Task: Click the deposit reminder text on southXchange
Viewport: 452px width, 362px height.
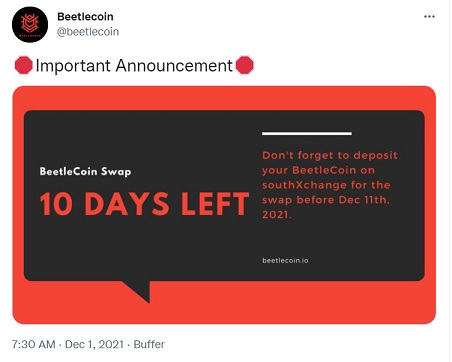Action: tap(330, 185)
